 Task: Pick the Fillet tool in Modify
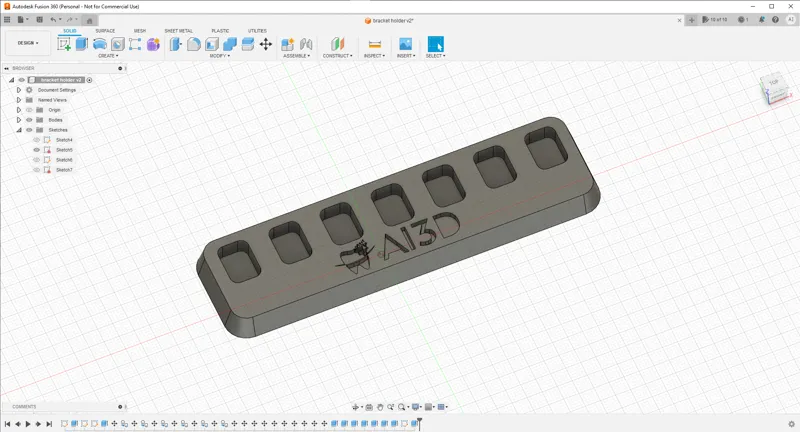click(x=193, y=44)
